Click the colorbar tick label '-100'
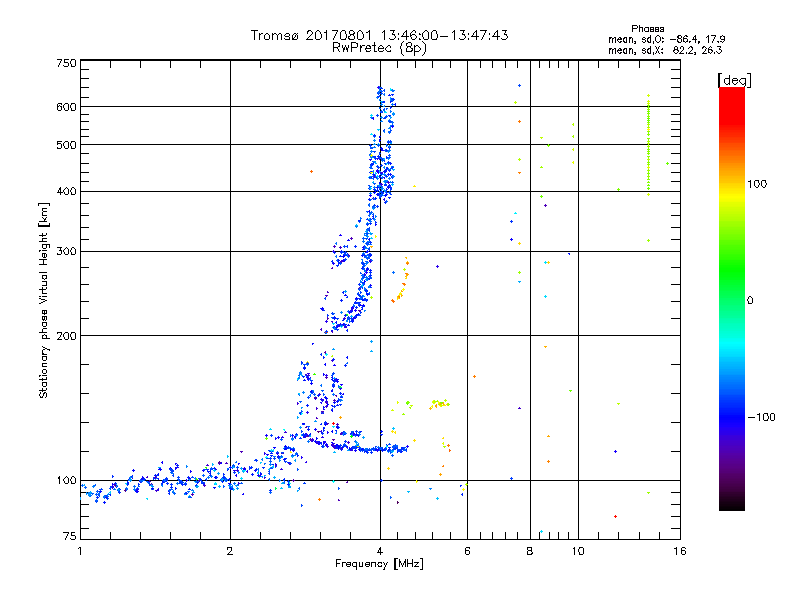The width and height of the screenshot is (800, 600). point(761,417)
